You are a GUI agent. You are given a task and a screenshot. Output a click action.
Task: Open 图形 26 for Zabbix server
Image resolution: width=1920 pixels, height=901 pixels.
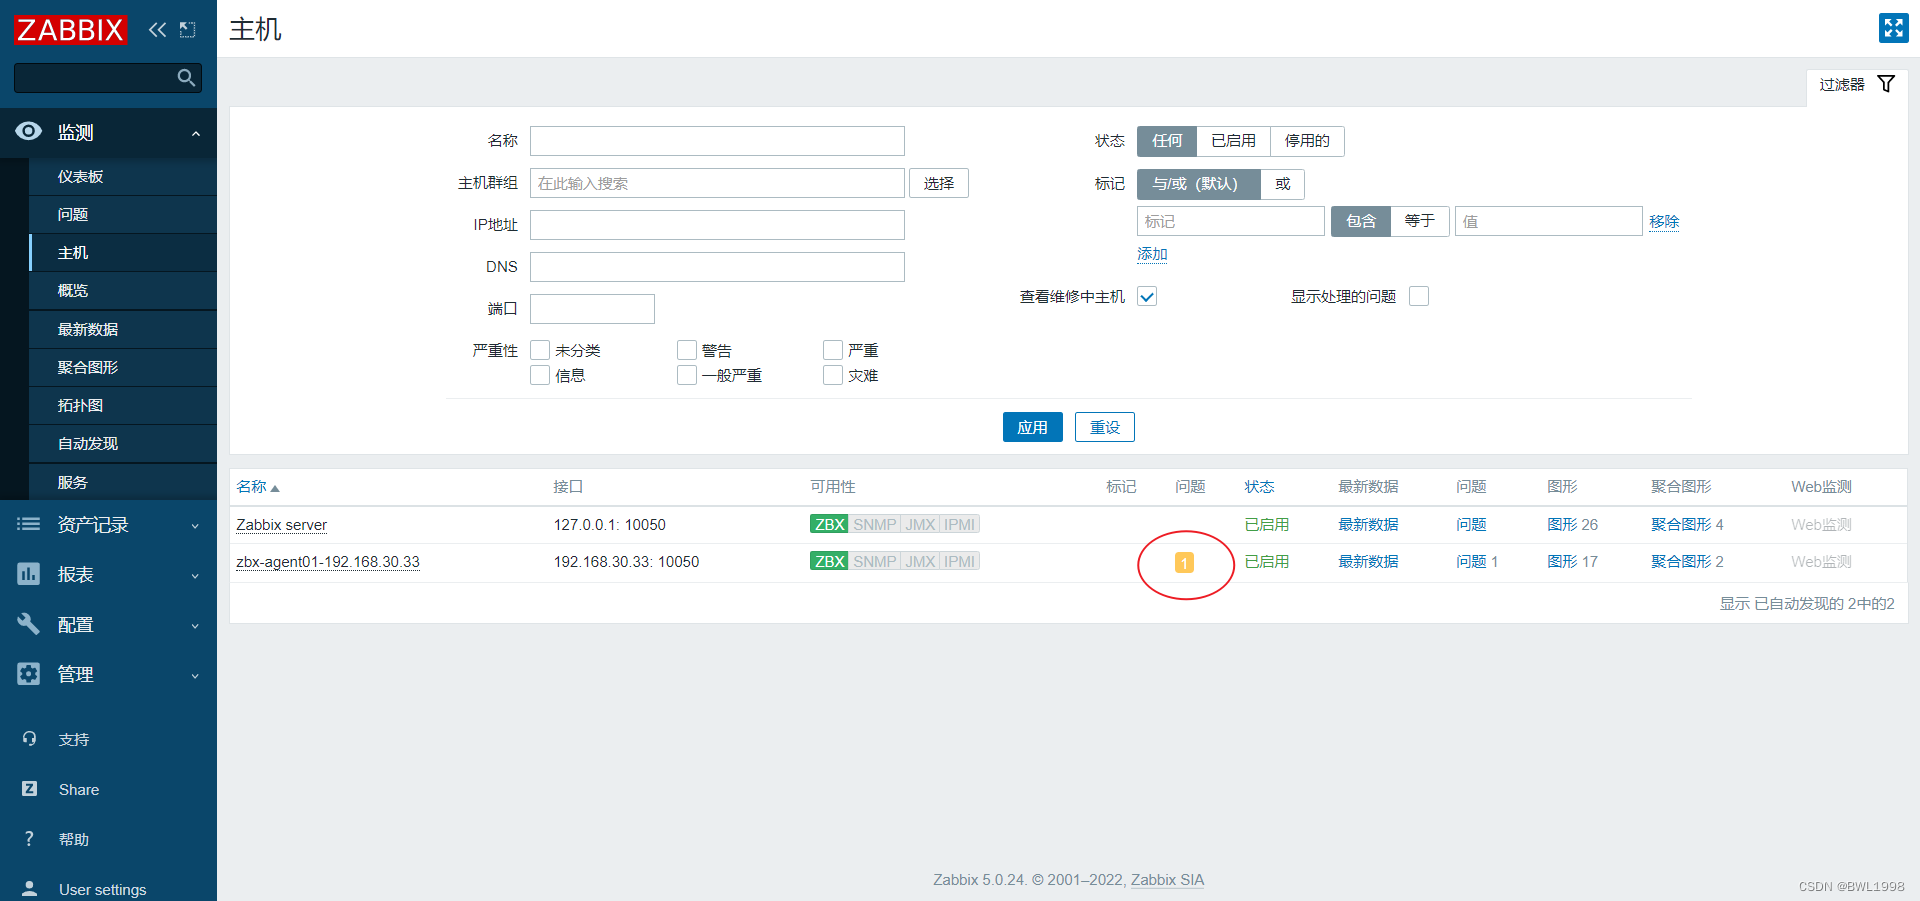tap(1572, 524)
